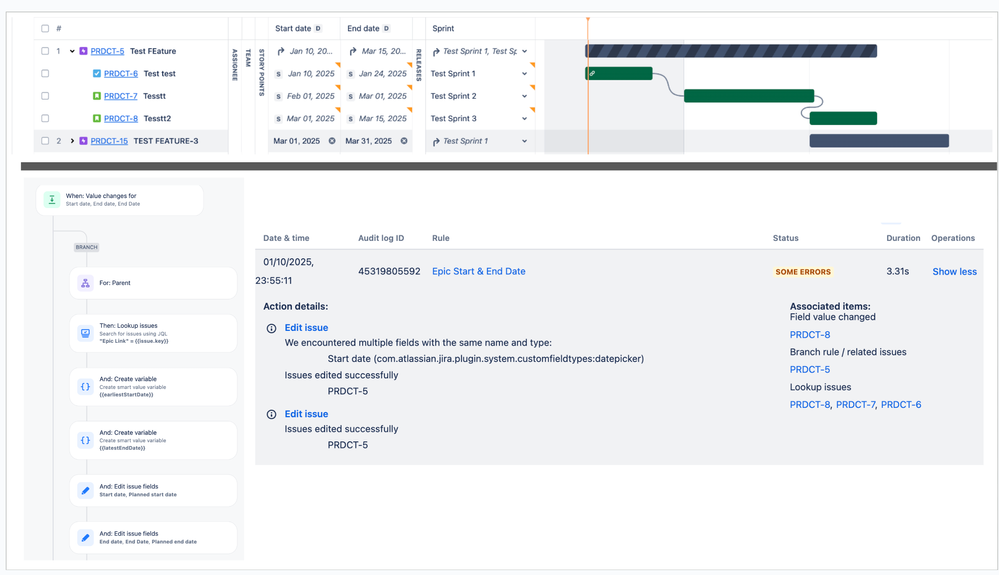Click the earliestStartDate variable braces icon
The height and width of the screenshot is (575, 999).
pyautogui.click(x=85, y=387)
